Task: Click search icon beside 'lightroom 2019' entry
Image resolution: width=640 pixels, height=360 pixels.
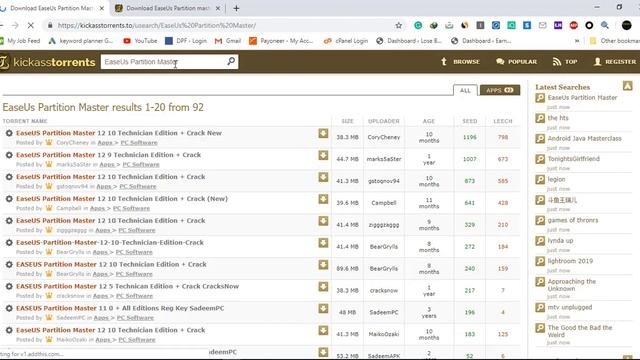Action: (x=540, y=261)
